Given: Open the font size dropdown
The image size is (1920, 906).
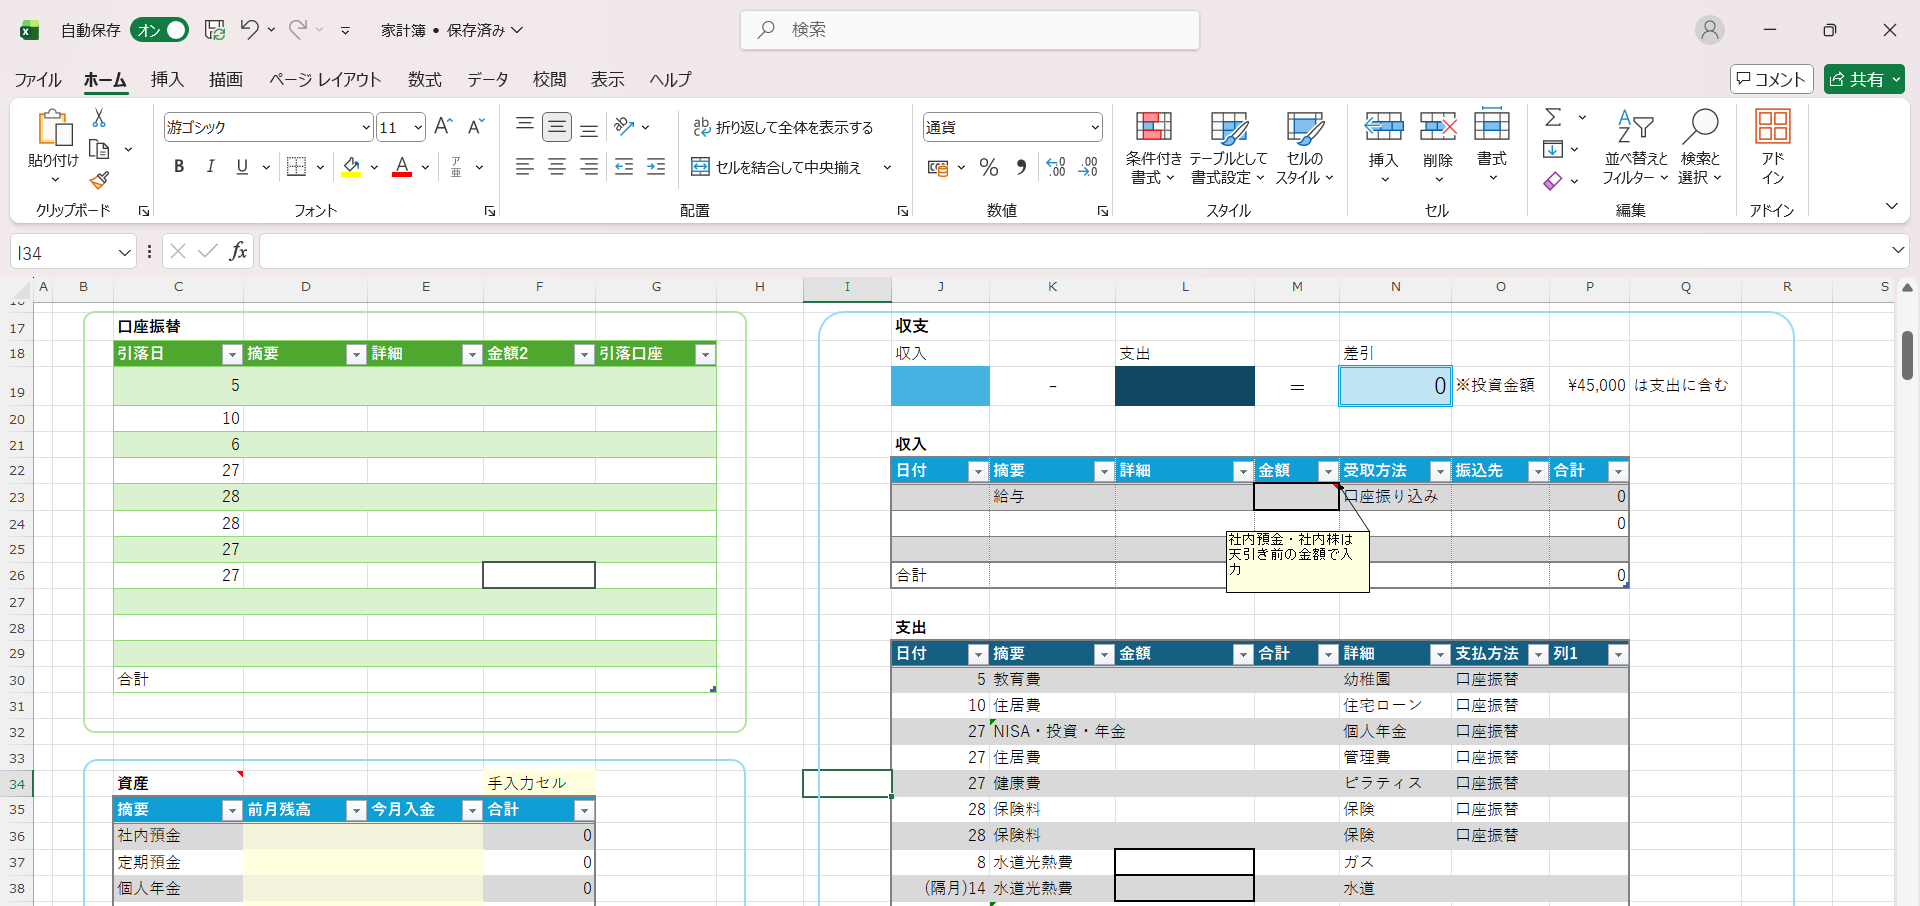Looking at the screenshot, I should [x=417, y=127].
